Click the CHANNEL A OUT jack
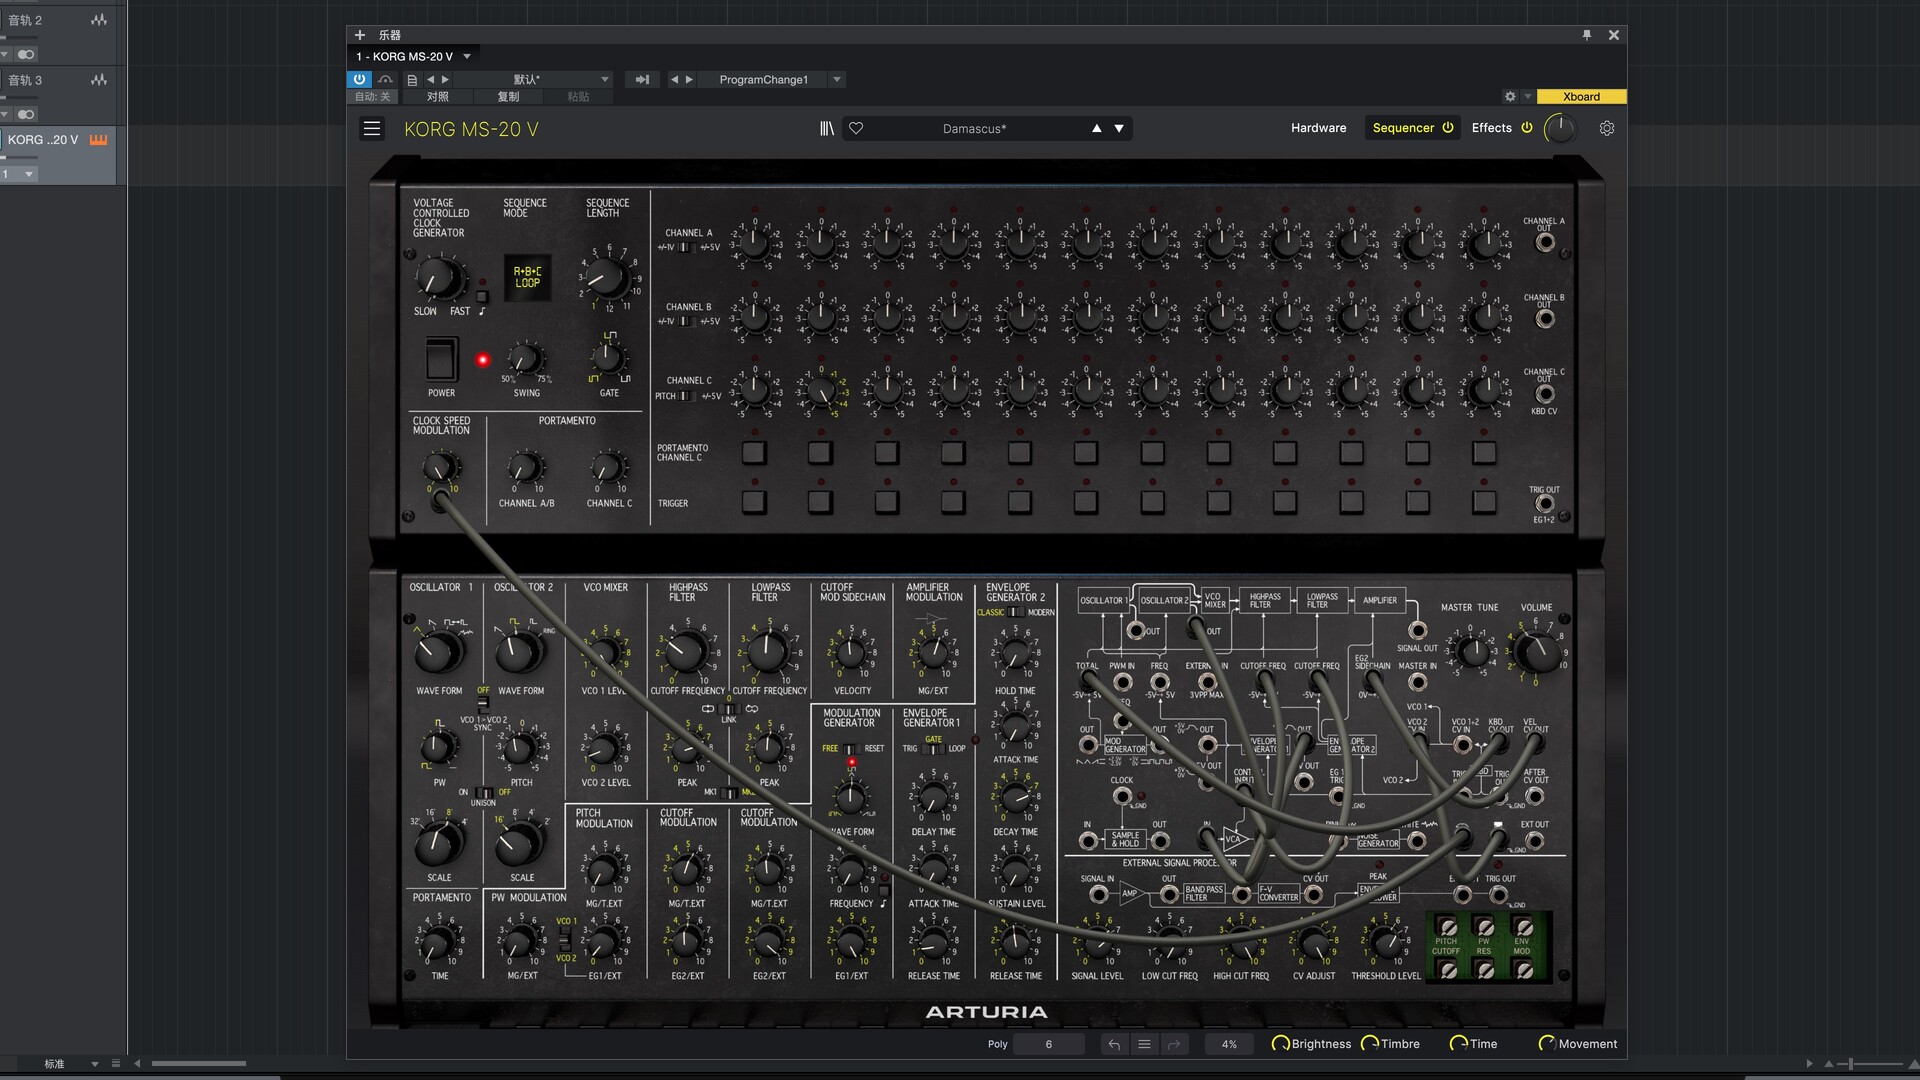Image resolution: width=1920 pixels, height=1080 pixels. 1545,242
